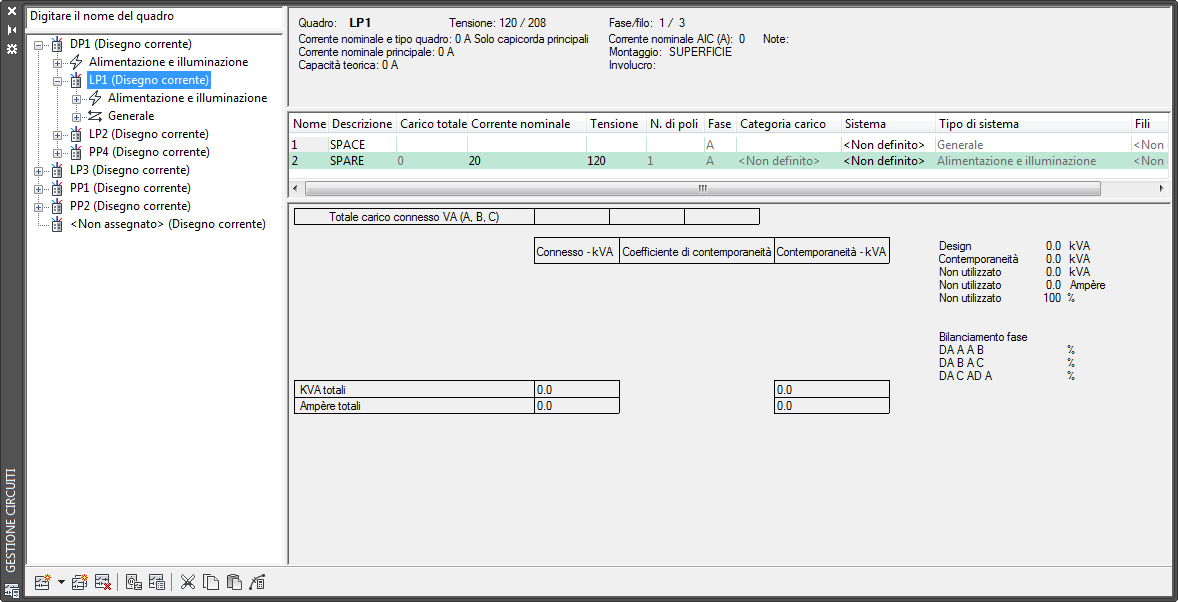
Task: Click the Nome column header
Action: 309,123
